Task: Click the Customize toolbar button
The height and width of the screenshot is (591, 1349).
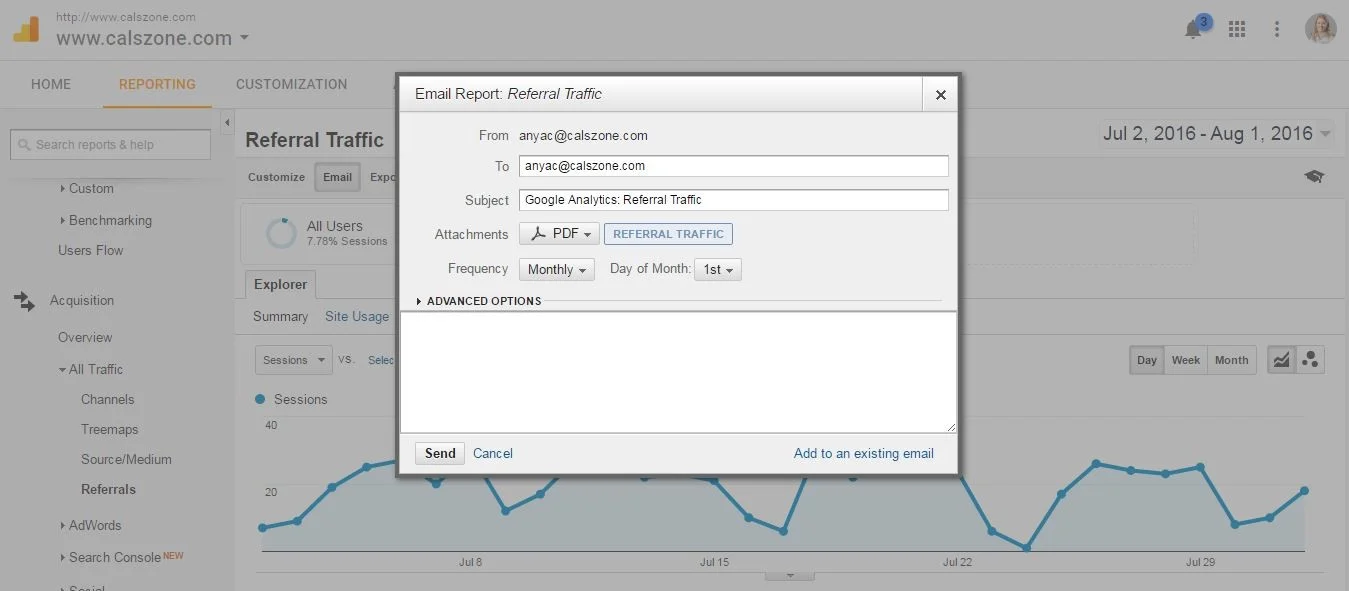Action: pyautogui.click(x=276, y=177)
